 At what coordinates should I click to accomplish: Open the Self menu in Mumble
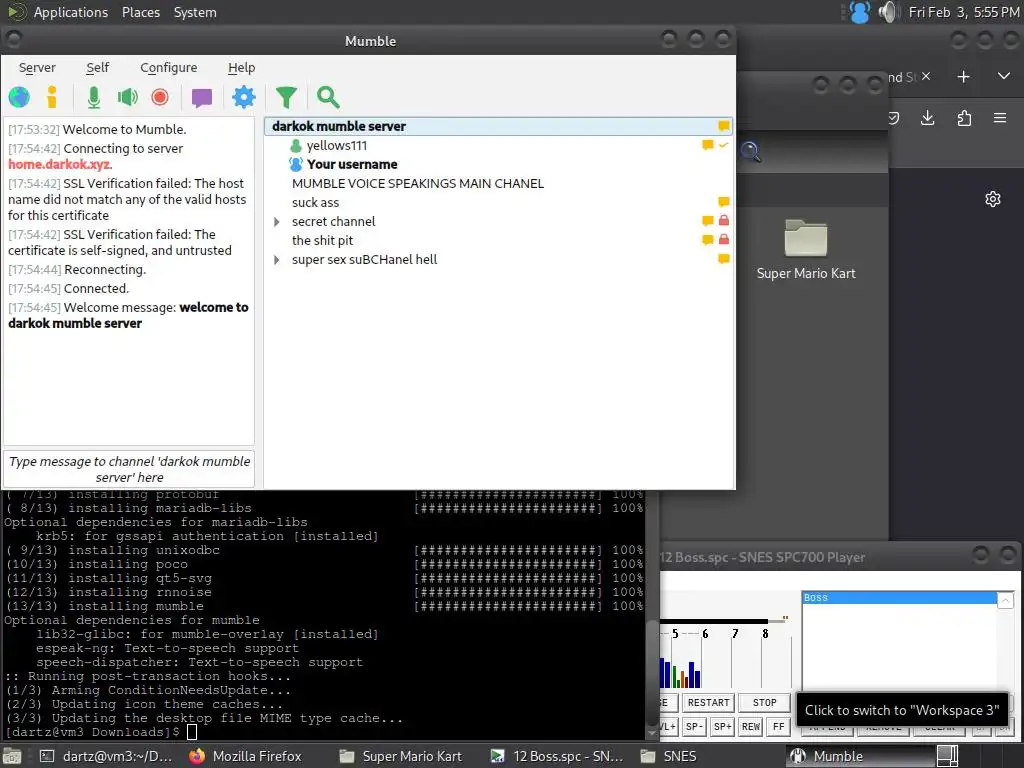coord(97,67)
